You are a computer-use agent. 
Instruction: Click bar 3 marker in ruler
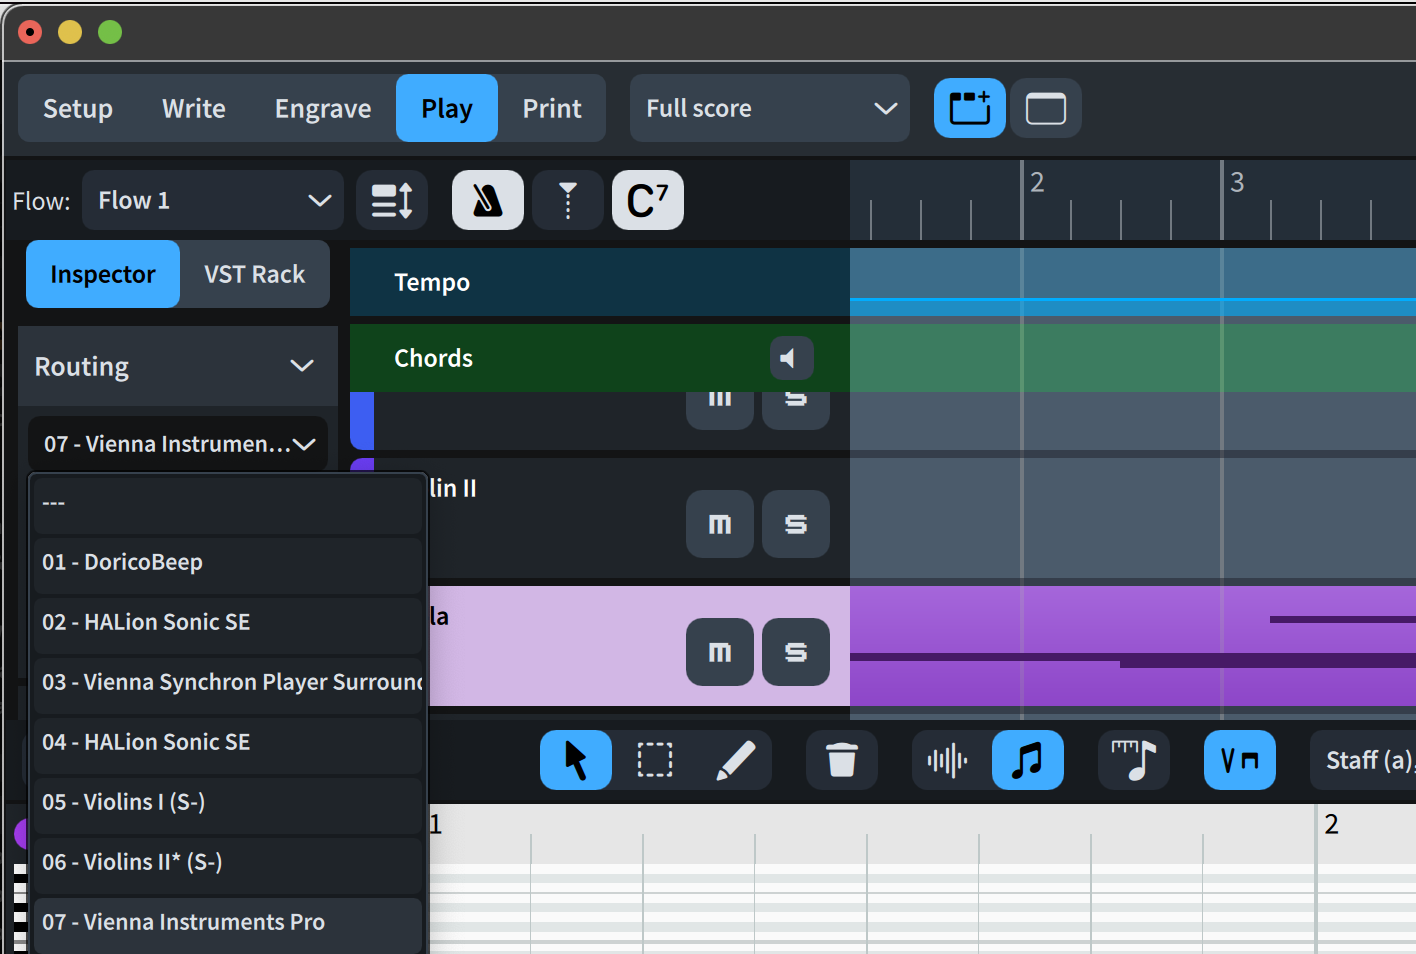tap(1236, 183)
